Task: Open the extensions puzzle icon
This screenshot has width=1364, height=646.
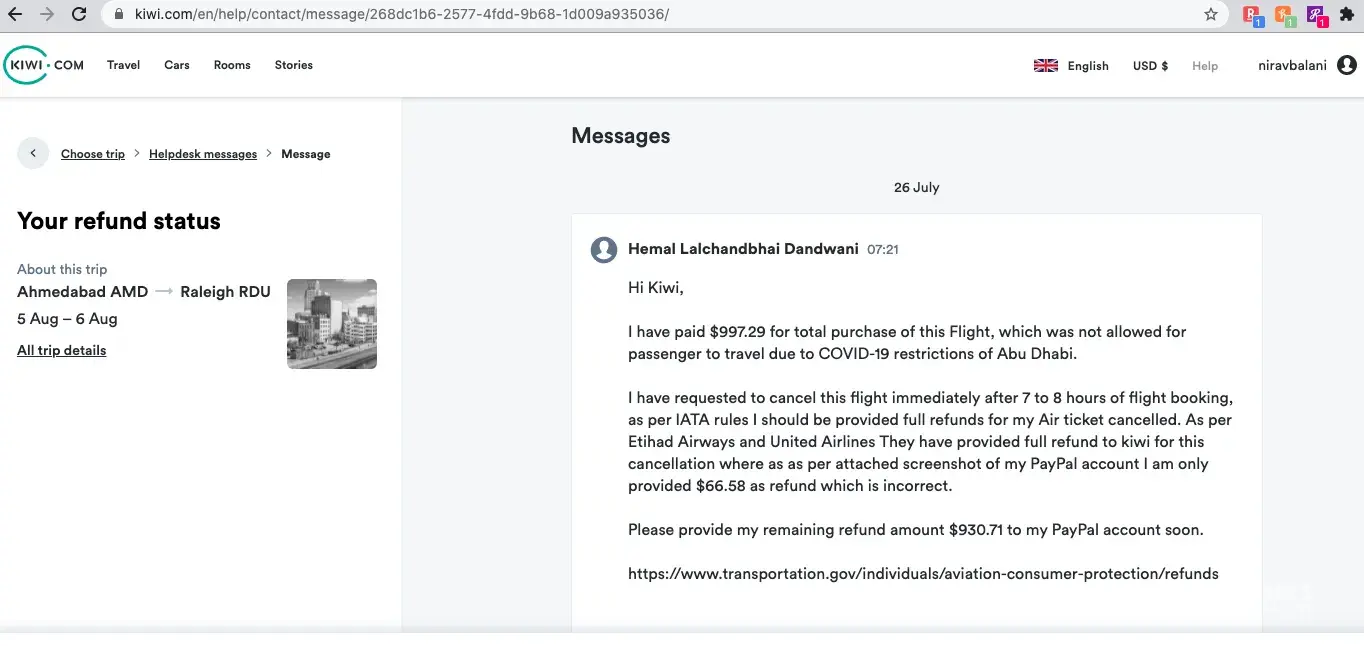Action: 1346,15
